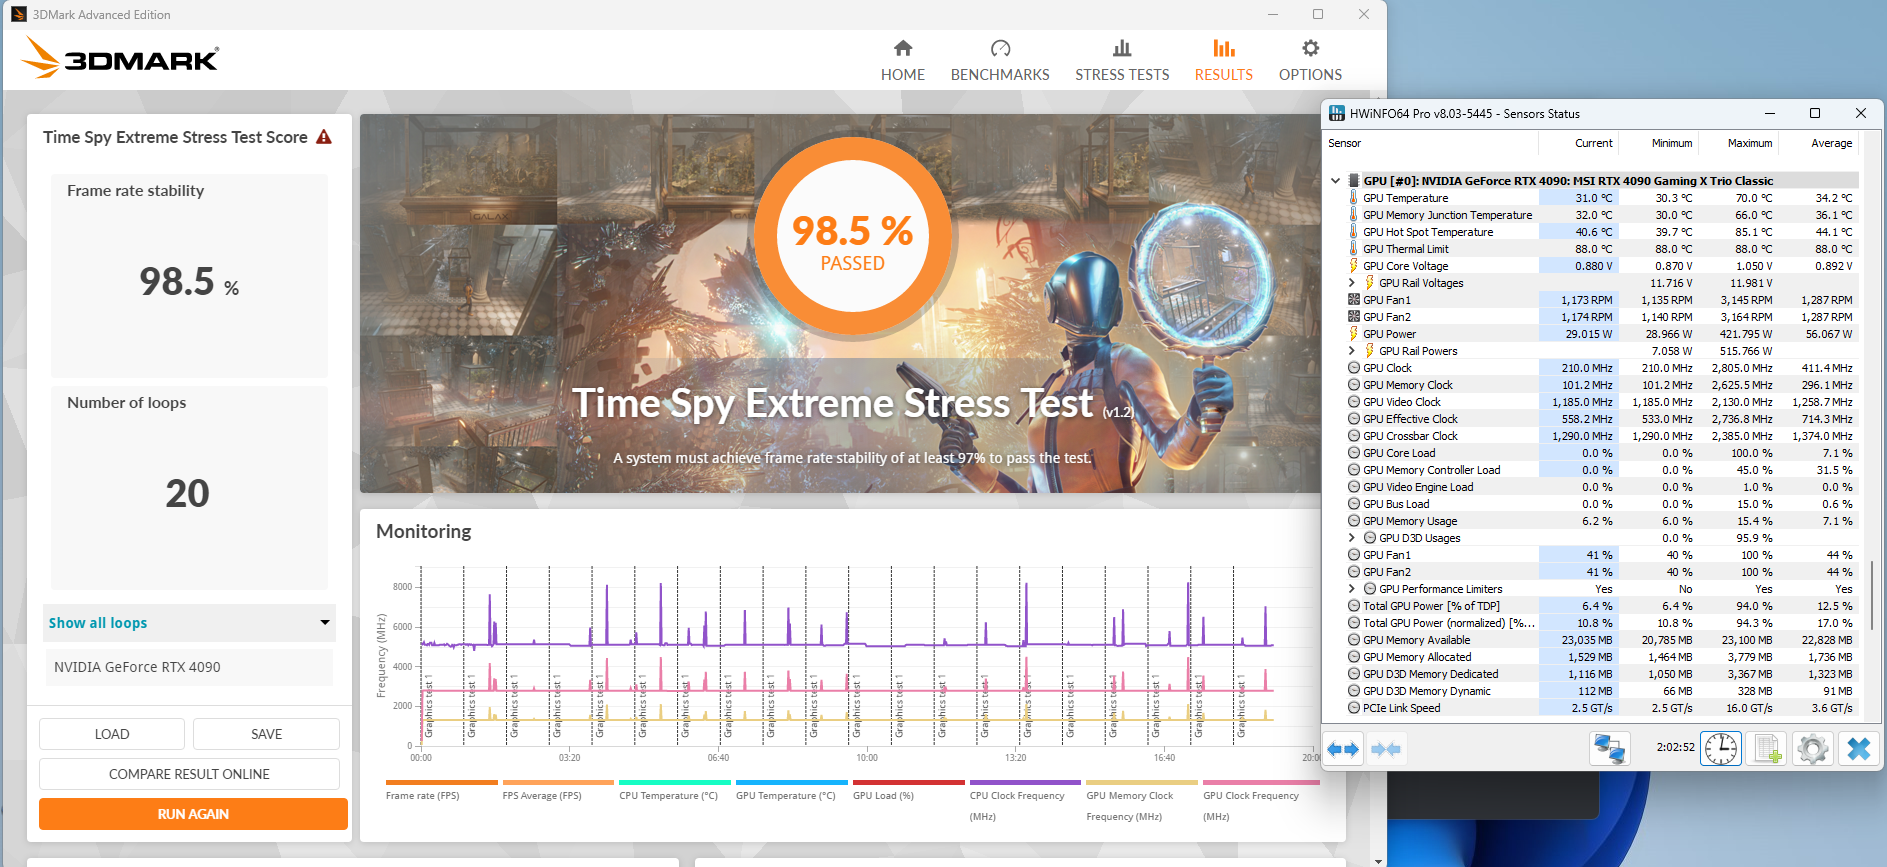Click the HWiNFO sensor list vertical scrollbar
Image resolution: width=1887 pixels, height=867 pixels.
tap(1871, 595)
